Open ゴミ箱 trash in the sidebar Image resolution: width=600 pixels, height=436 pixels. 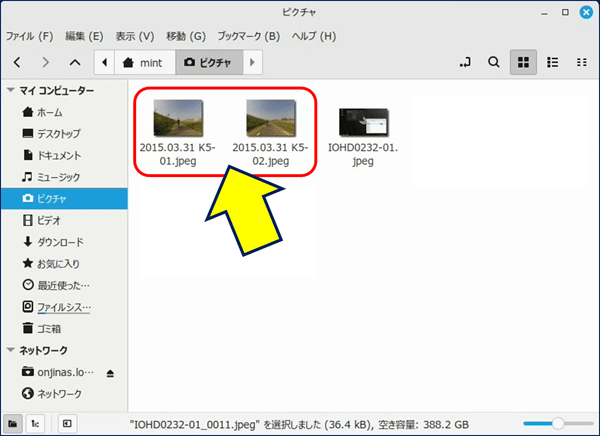click(64, 328)
